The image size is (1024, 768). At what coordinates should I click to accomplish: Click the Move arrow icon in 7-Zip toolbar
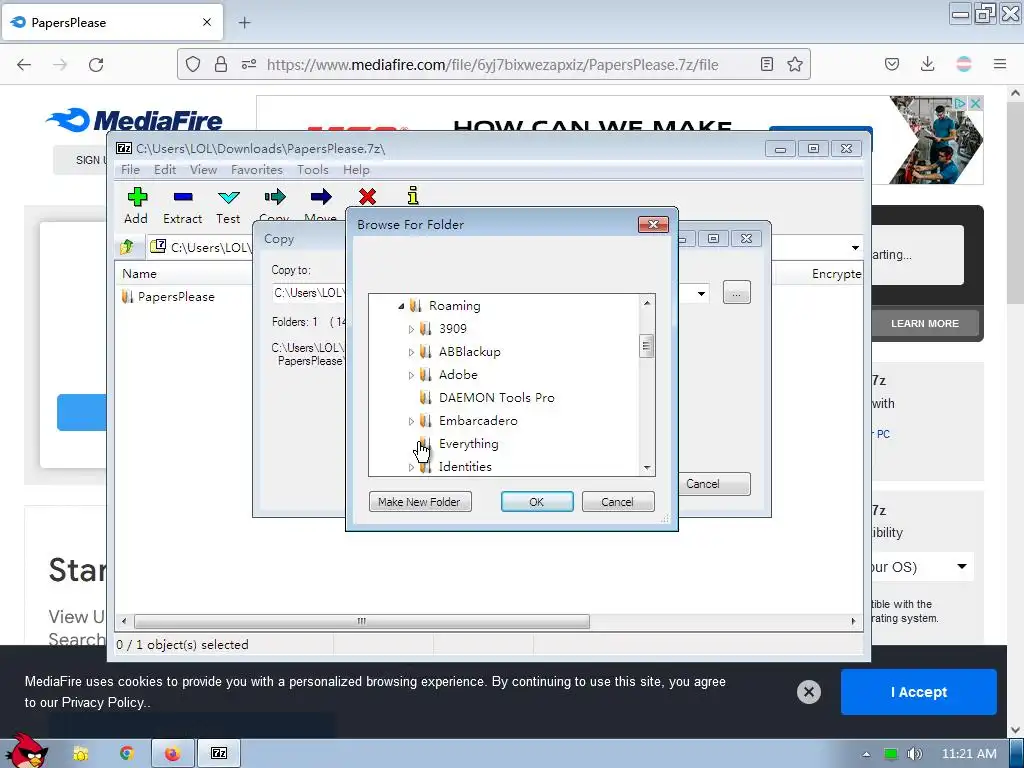click(x=321, y=197)
